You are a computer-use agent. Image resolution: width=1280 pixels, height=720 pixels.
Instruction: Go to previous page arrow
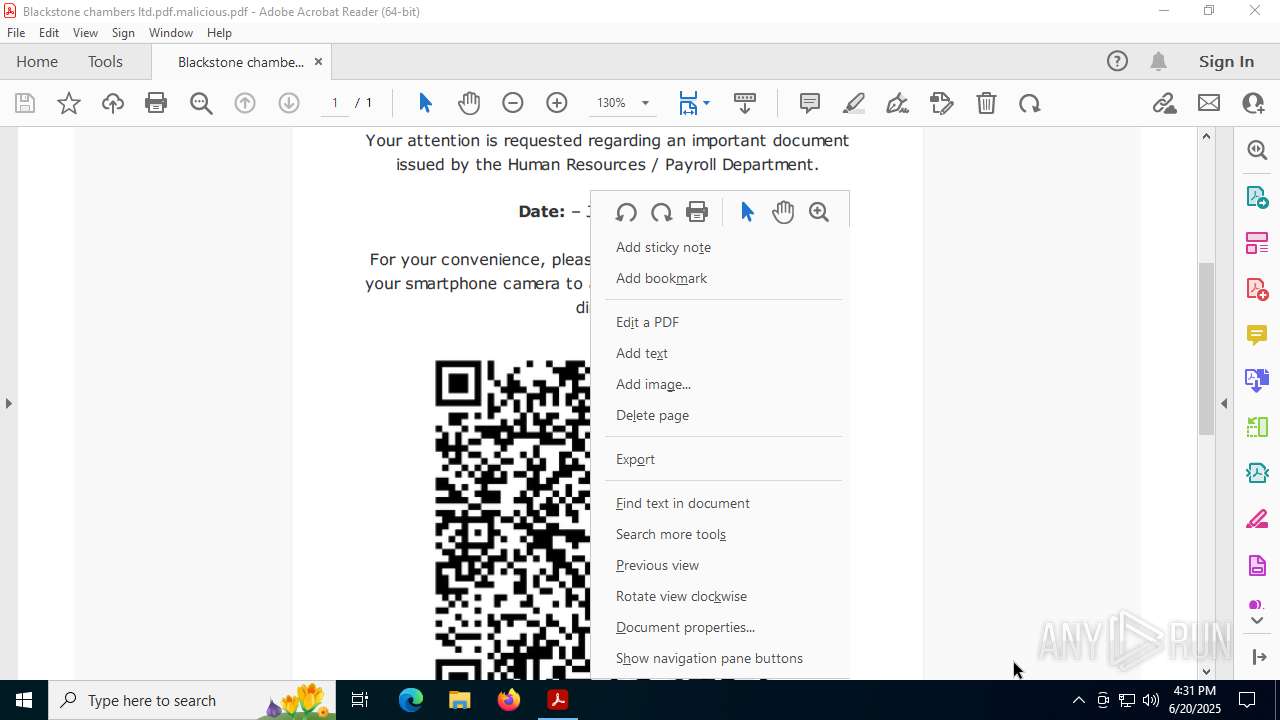(x=245, y=103)
